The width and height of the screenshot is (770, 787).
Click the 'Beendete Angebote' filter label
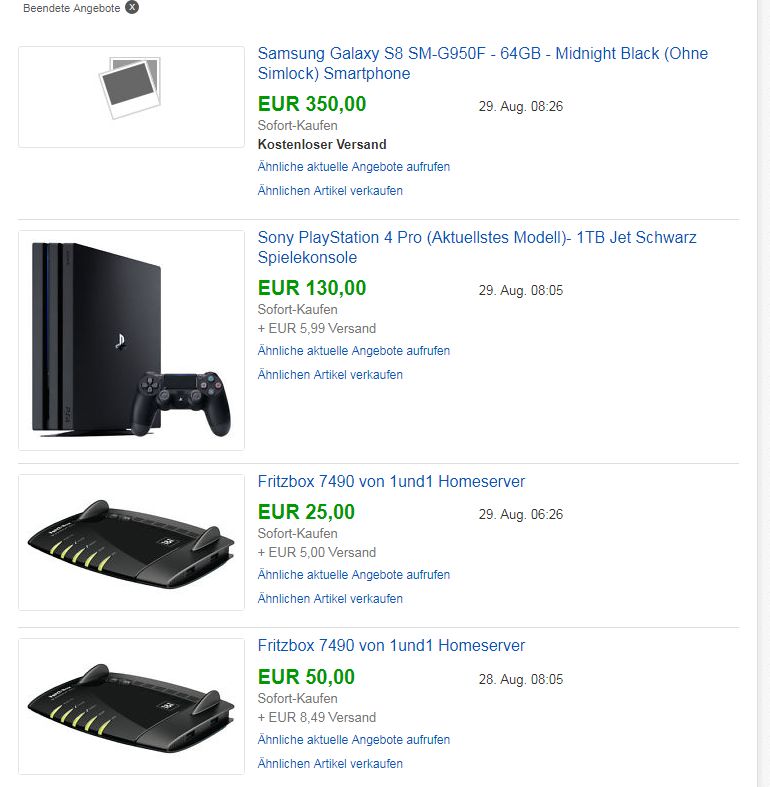71,8
